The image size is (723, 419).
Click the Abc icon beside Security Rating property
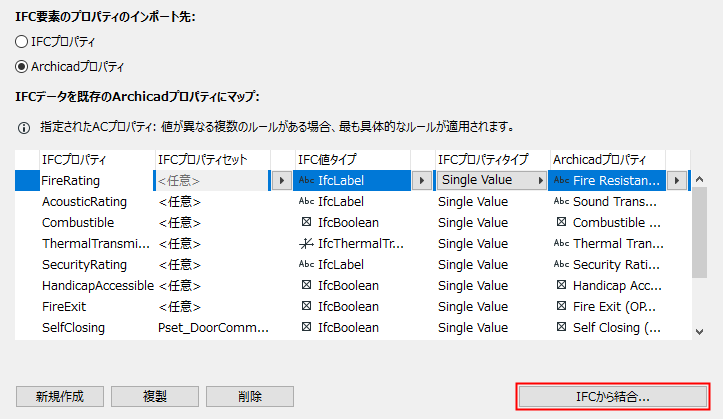561,264
